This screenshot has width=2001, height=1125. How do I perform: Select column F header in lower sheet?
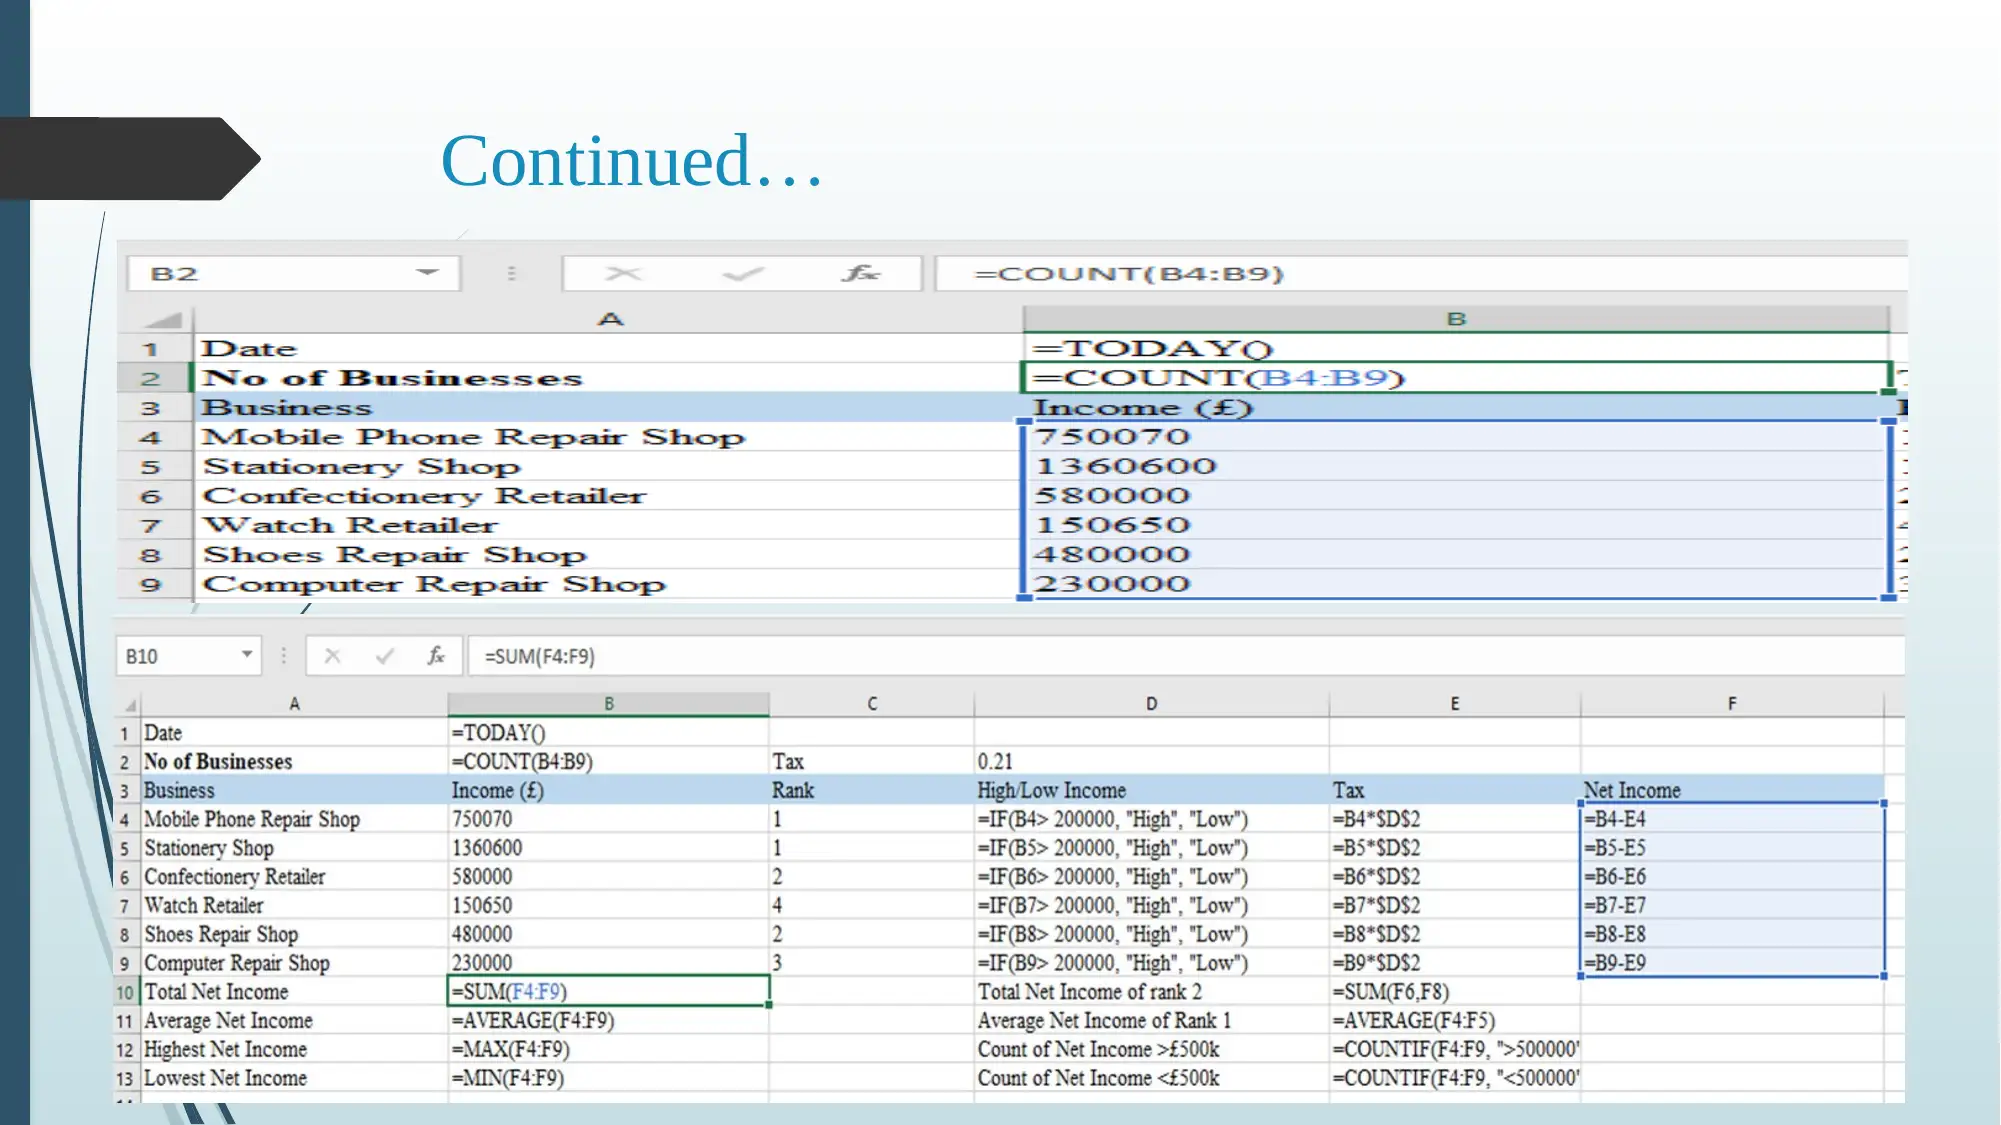[1732, 704]
